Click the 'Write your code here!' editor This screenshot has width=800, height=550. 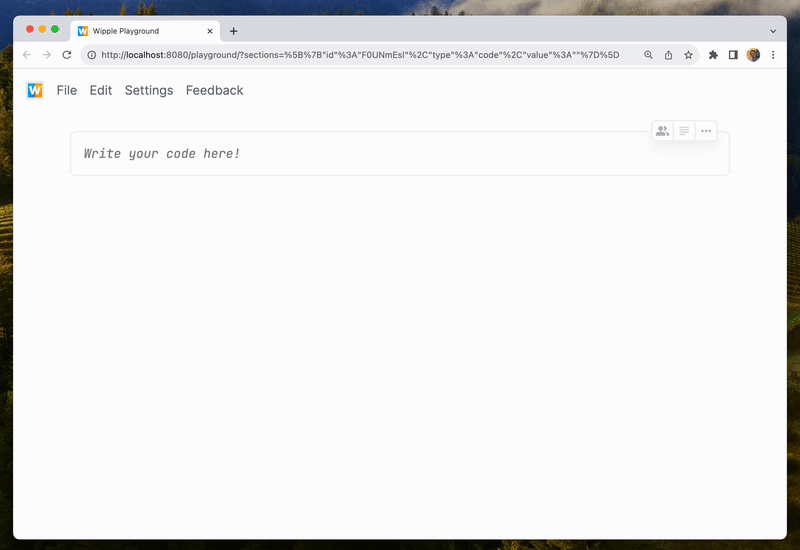tap(399, 154)
